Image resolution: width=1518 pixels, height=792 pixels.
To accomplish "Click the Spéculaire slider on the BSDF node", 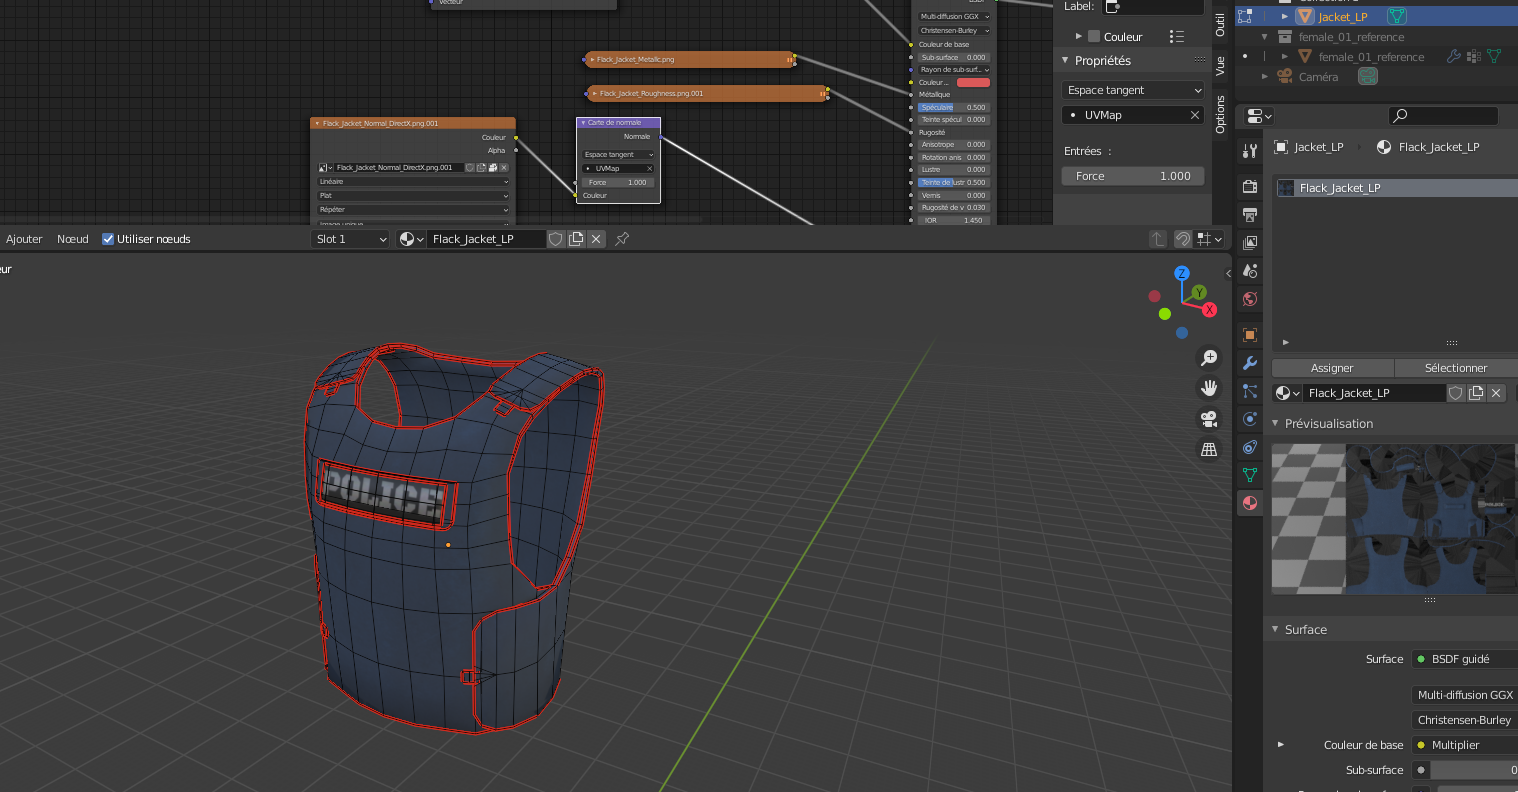I will 953,107.
